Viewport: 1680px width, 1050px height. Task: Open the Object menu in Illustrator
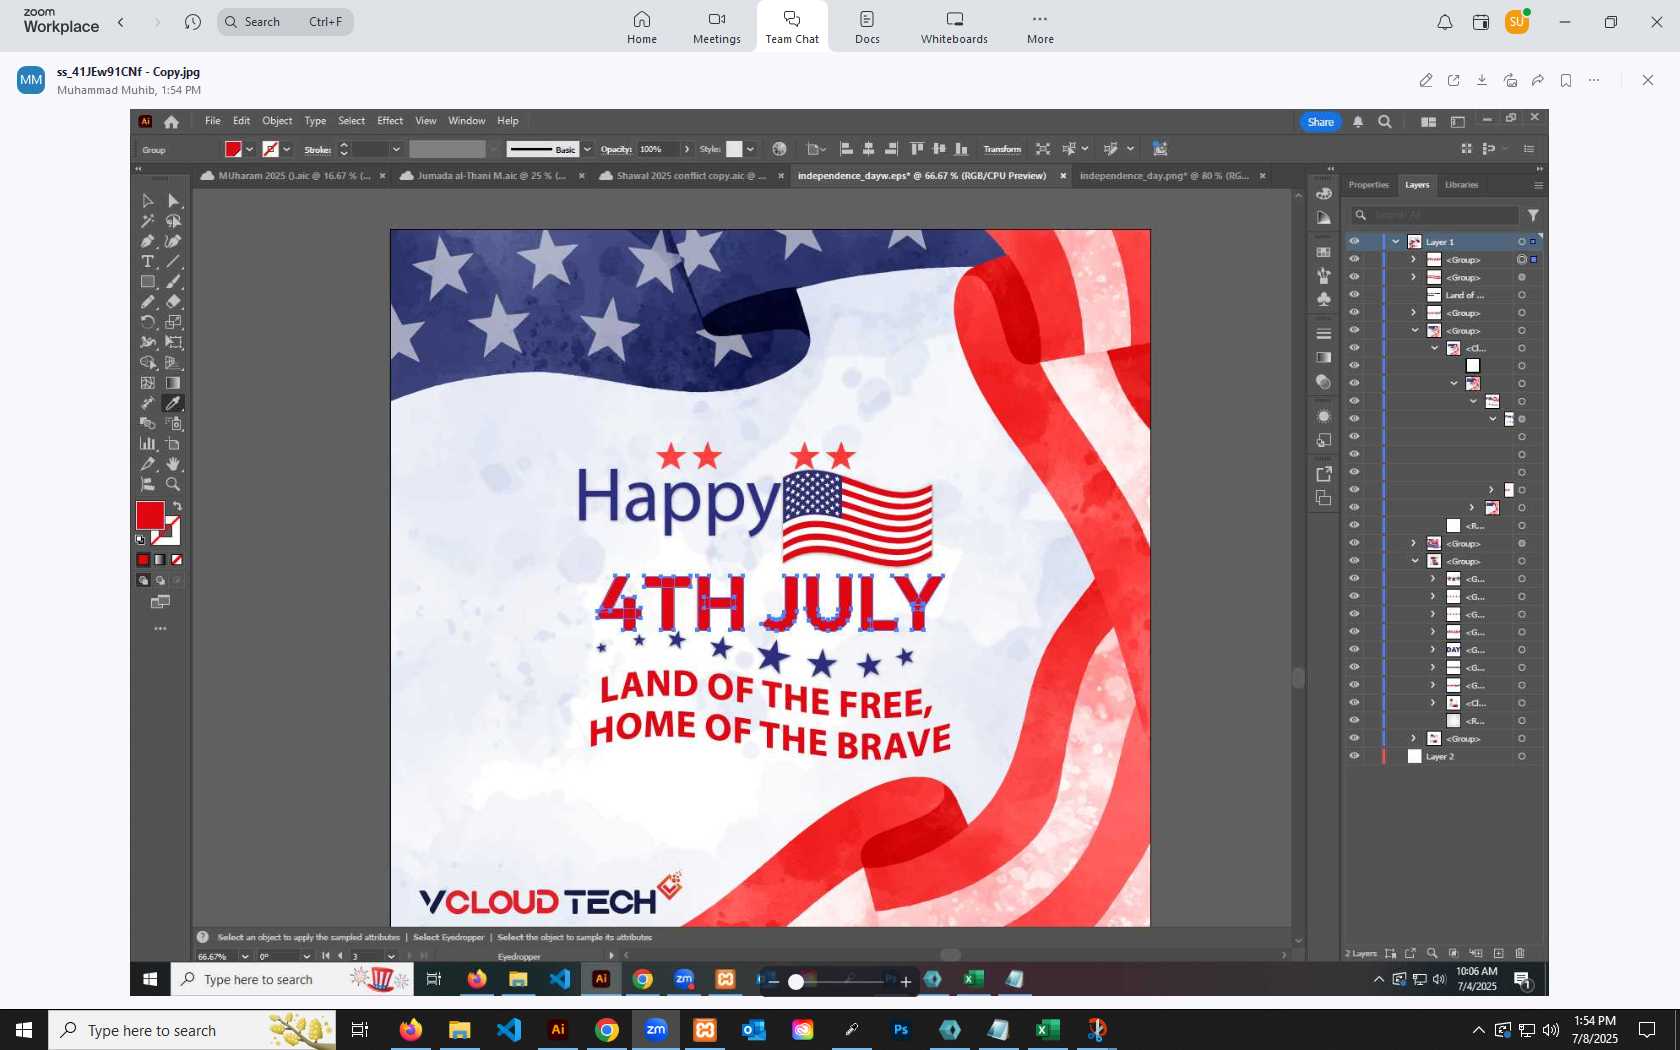coord(277,121)
